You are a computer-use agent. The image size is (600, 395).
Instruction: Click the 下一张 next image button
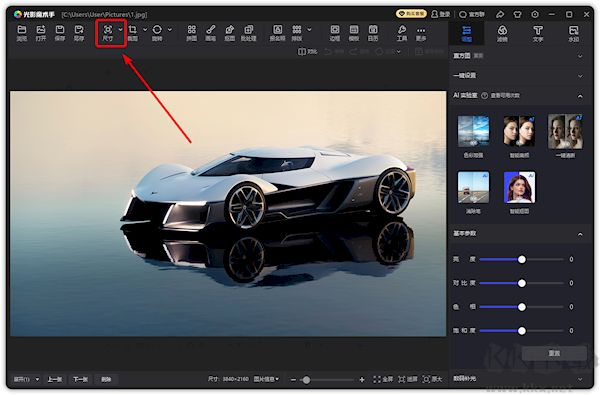coord(80,379)
